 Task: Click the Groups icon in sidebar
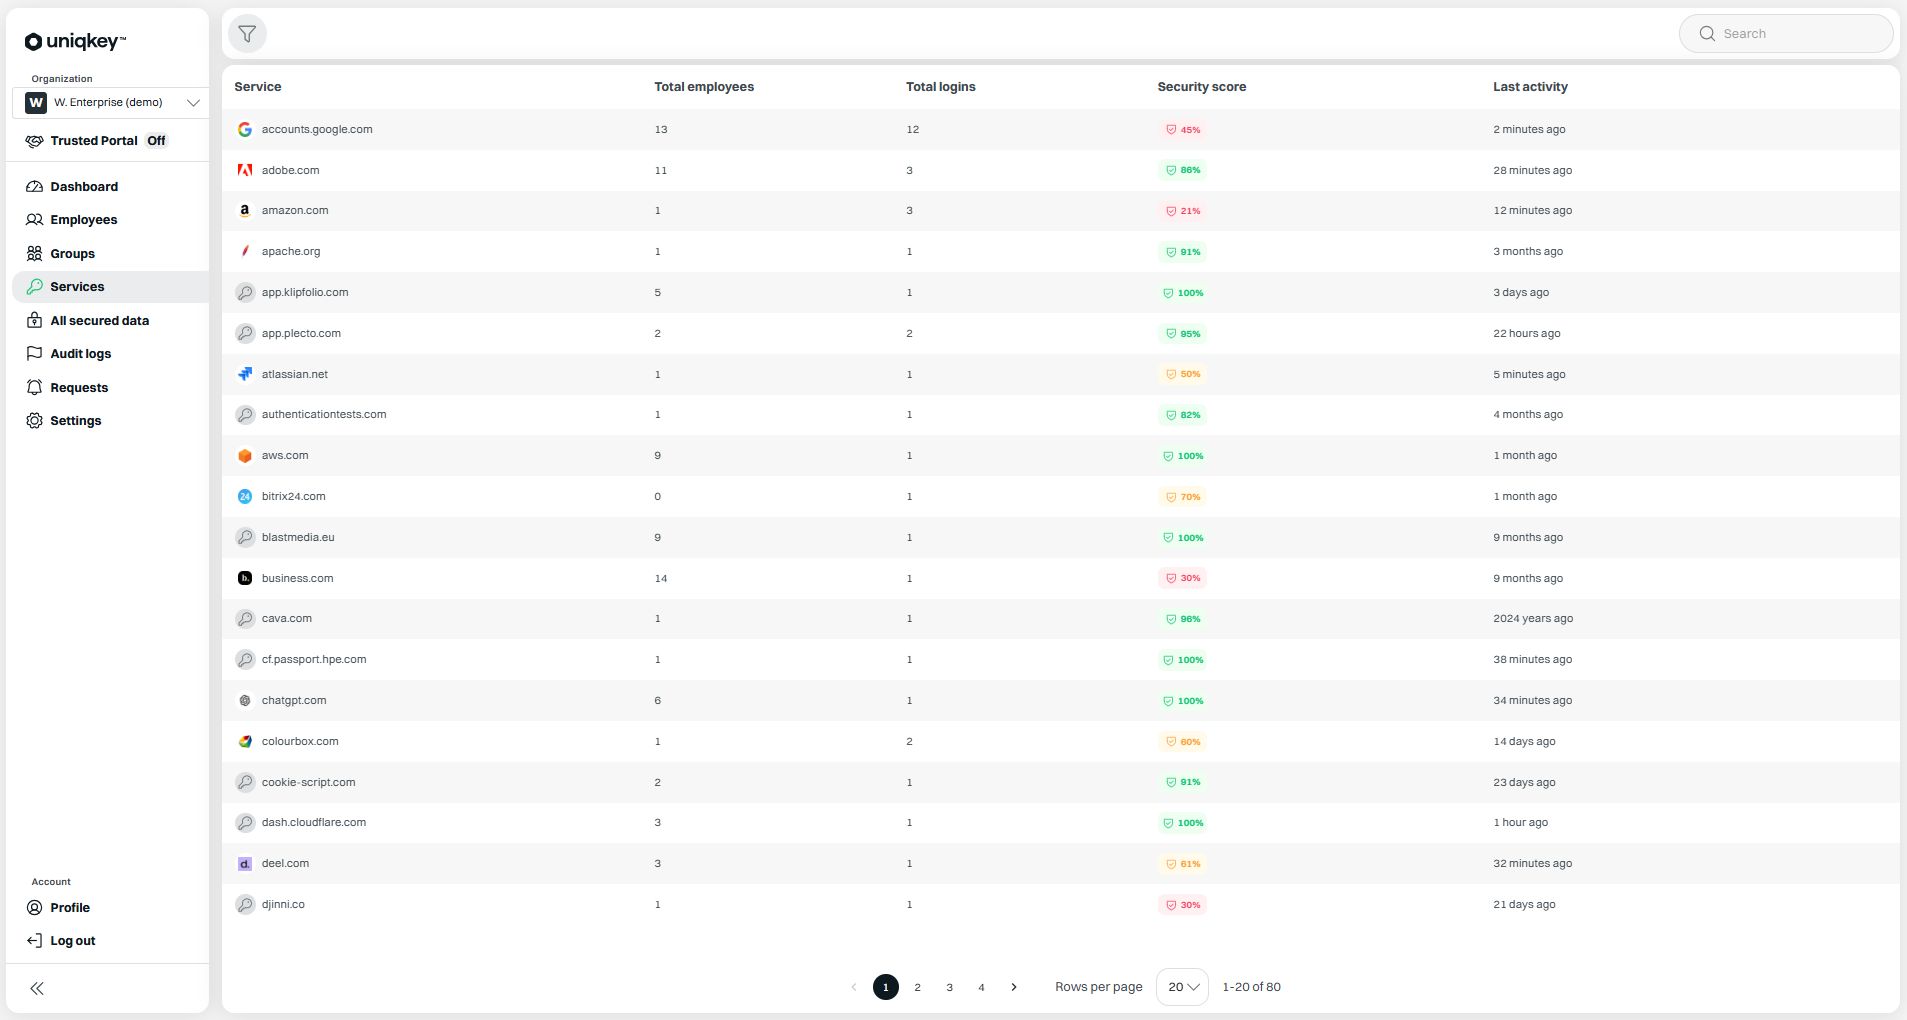tap(34, 254)
